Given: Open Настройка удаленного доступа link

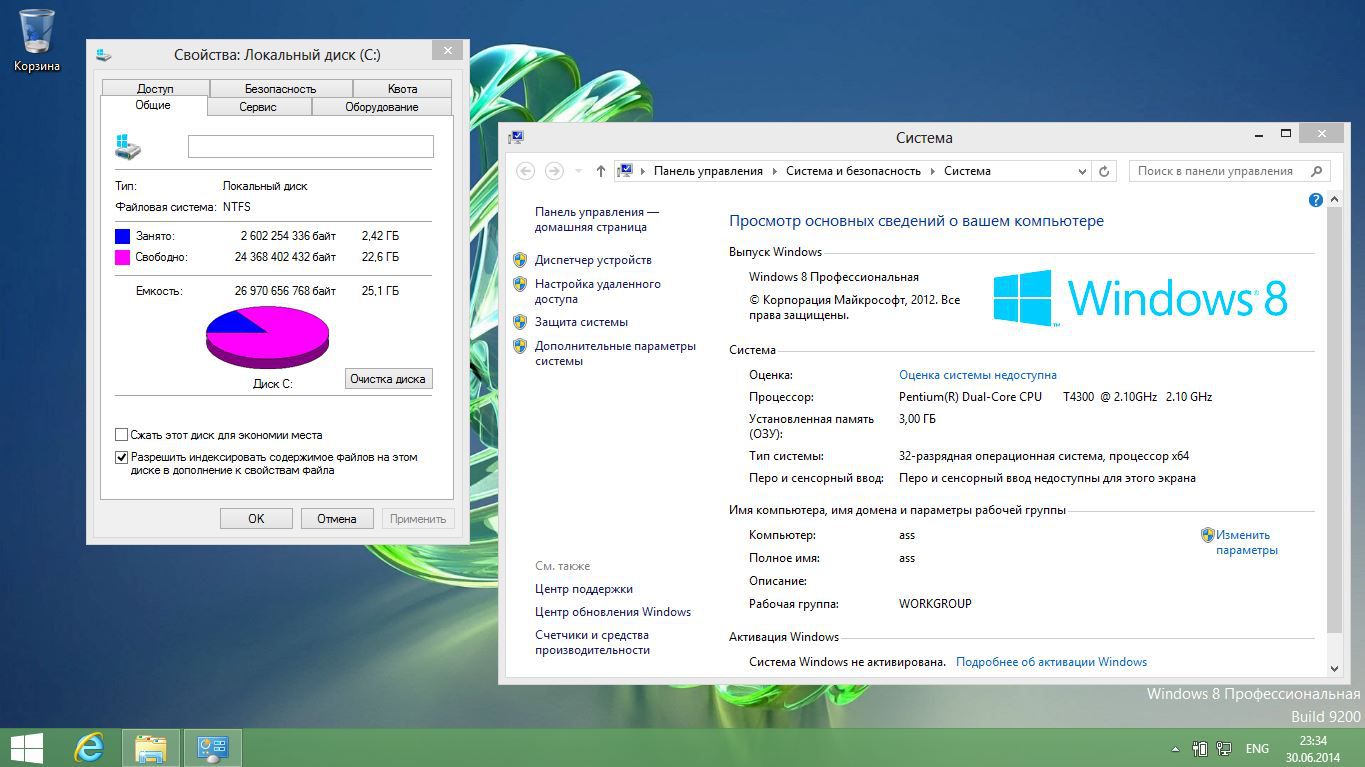Looking at the screenshot, I should pos(598,291).
